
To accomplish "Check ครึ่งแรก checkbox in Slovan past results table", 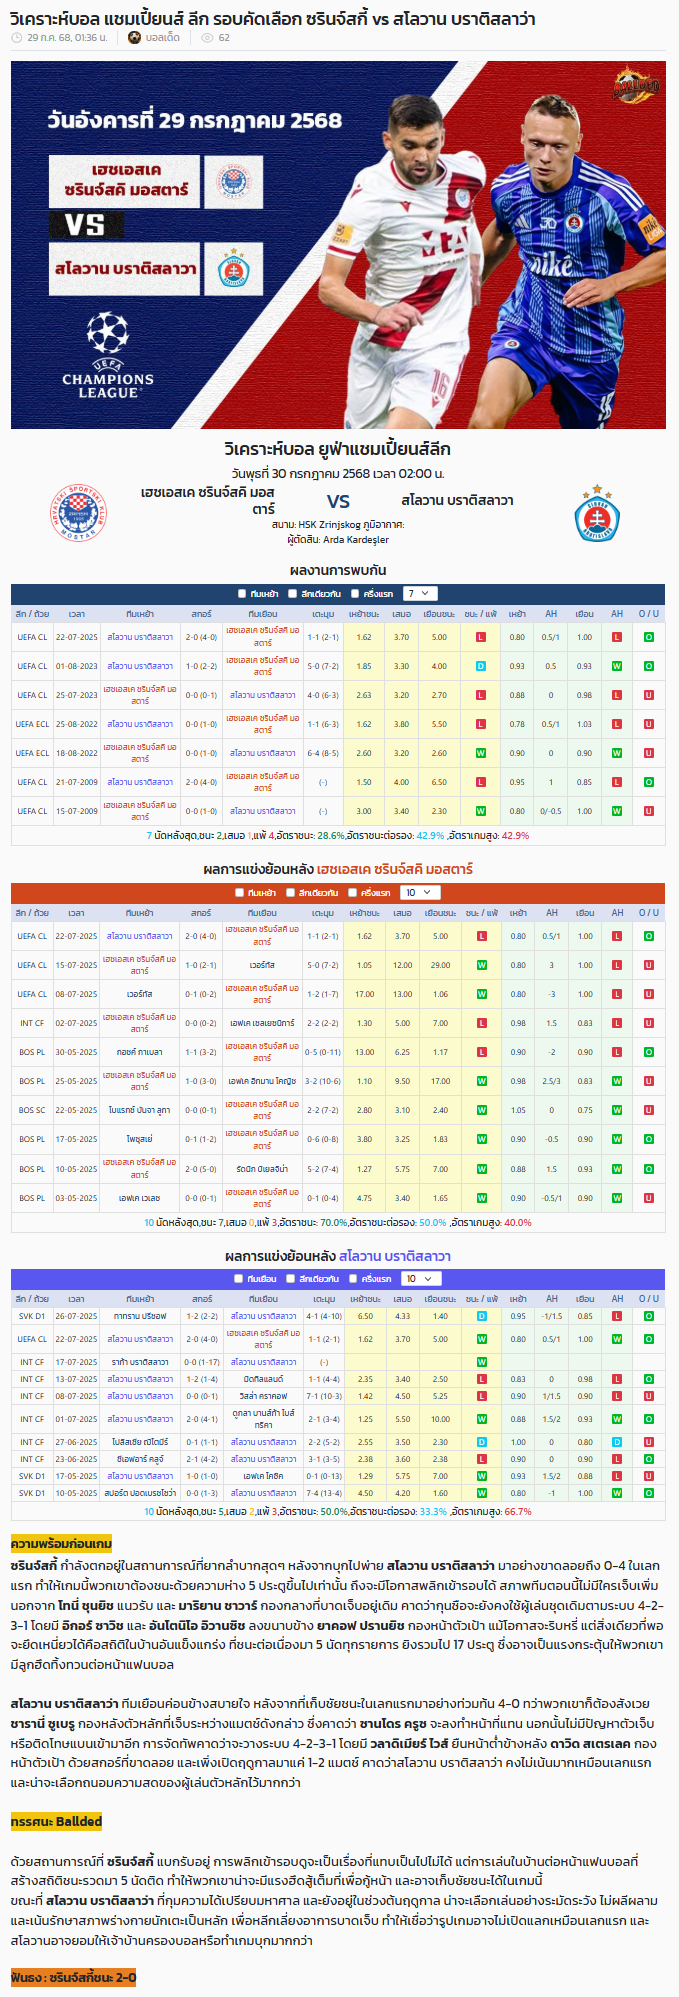I will pos(353,1279).
